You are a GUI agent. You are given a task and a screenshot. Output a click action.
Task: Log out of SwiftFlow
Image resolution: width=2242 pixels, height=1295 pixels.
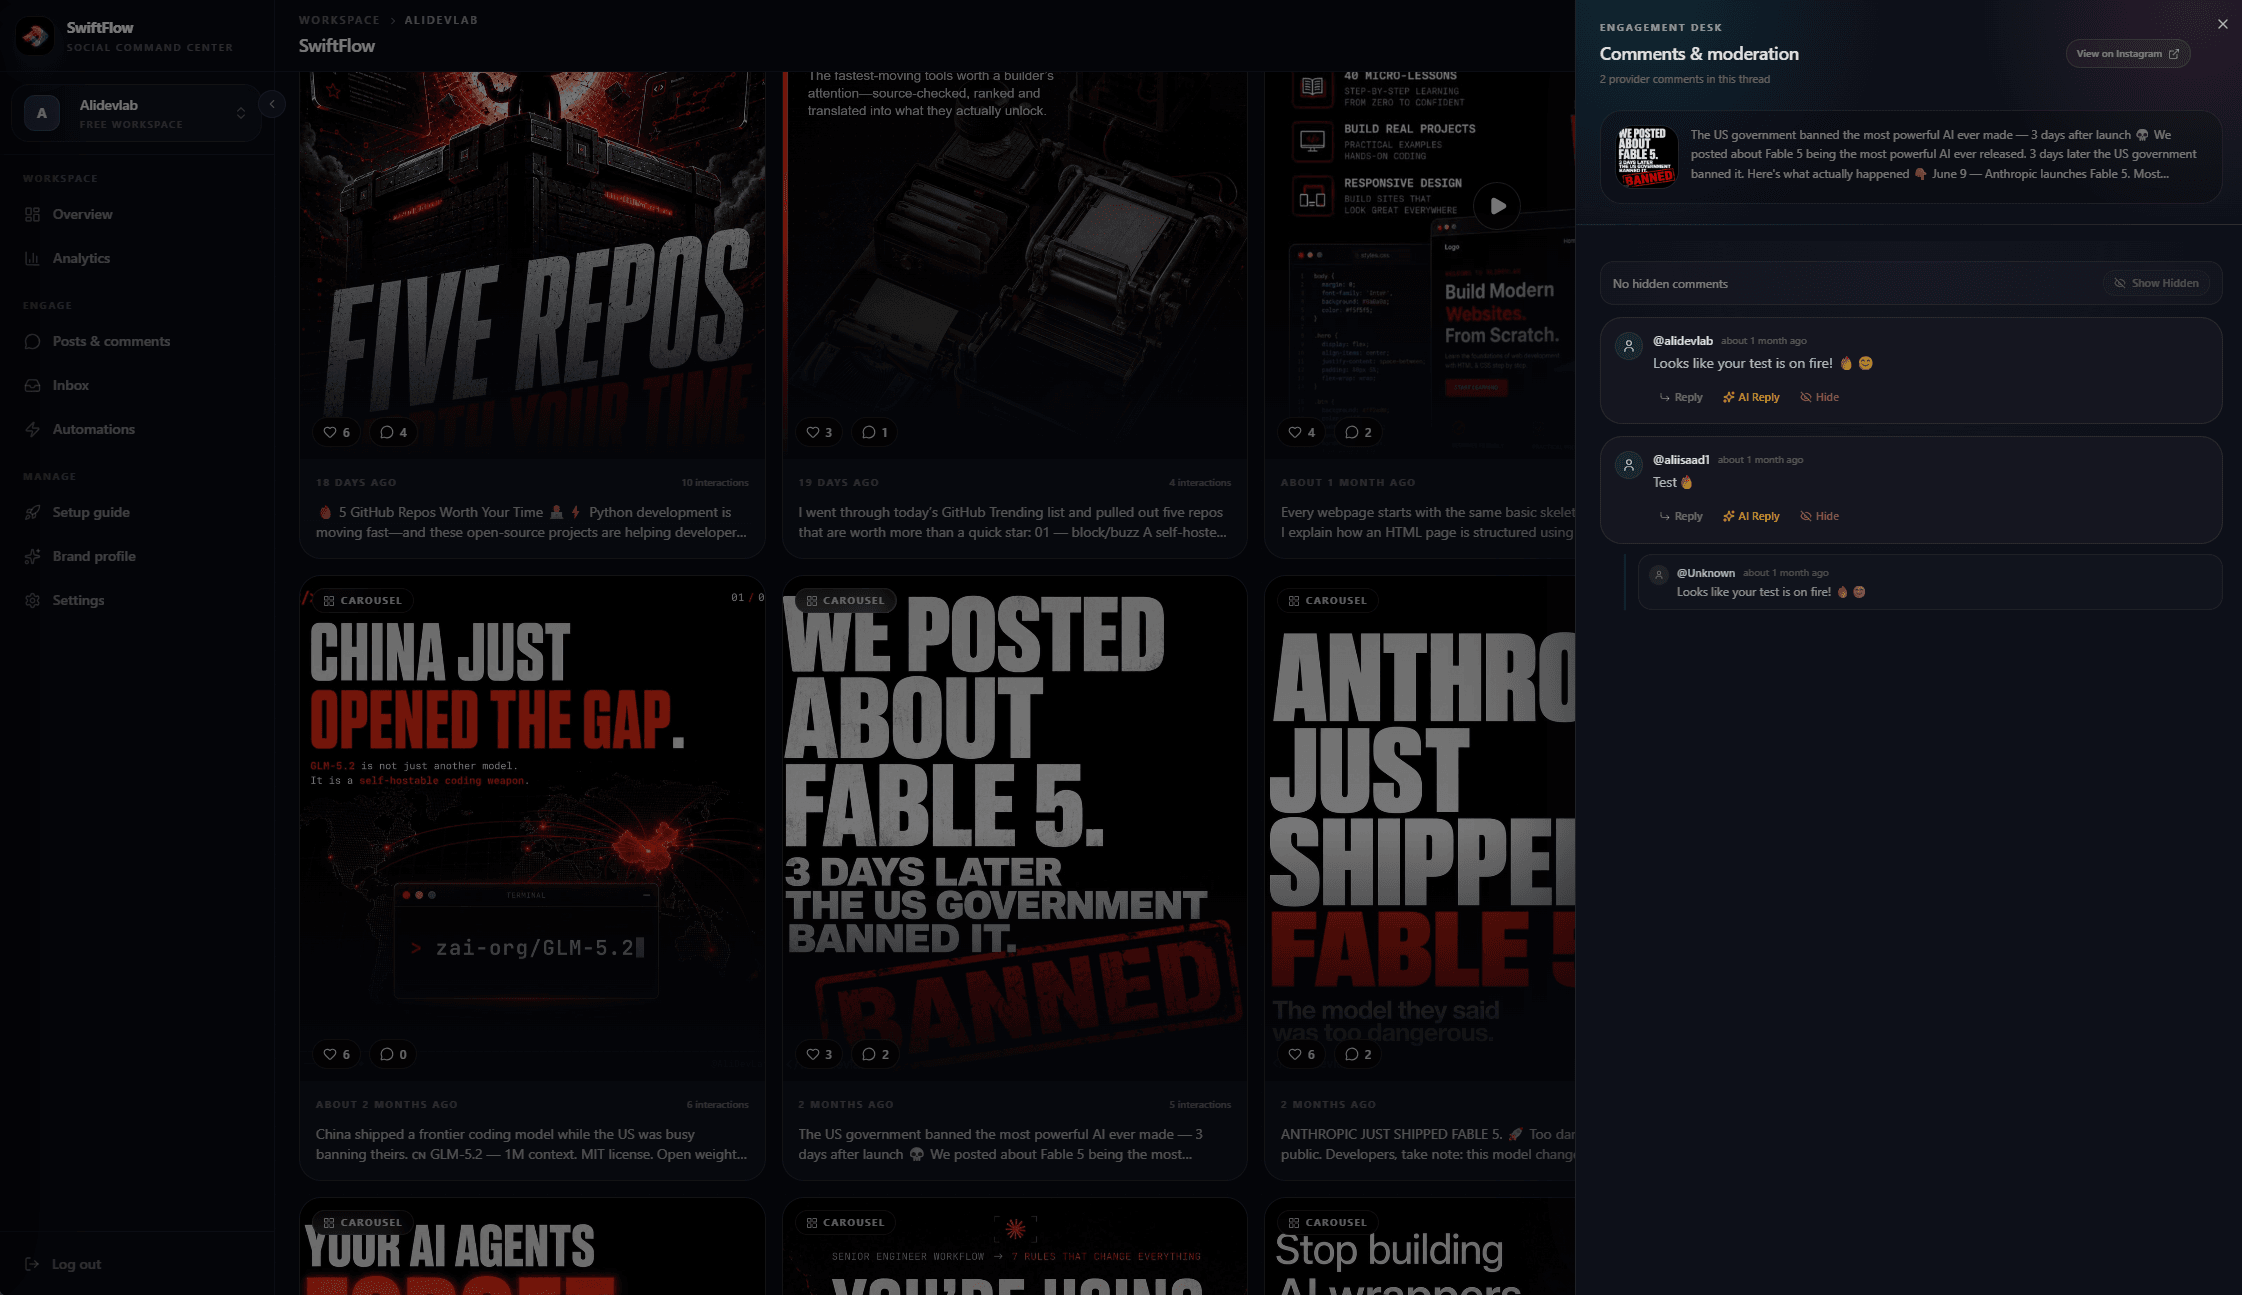coord(76,1264)
